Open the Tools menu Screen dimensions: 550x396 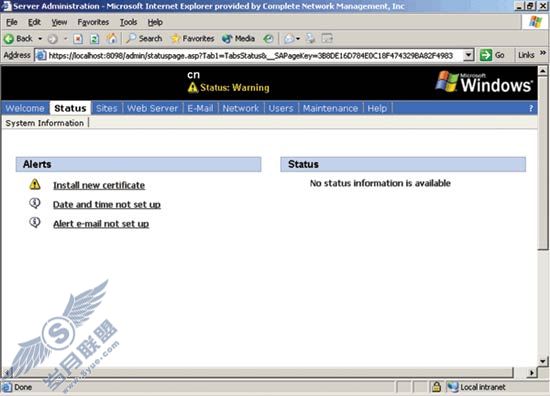point(128,22)
